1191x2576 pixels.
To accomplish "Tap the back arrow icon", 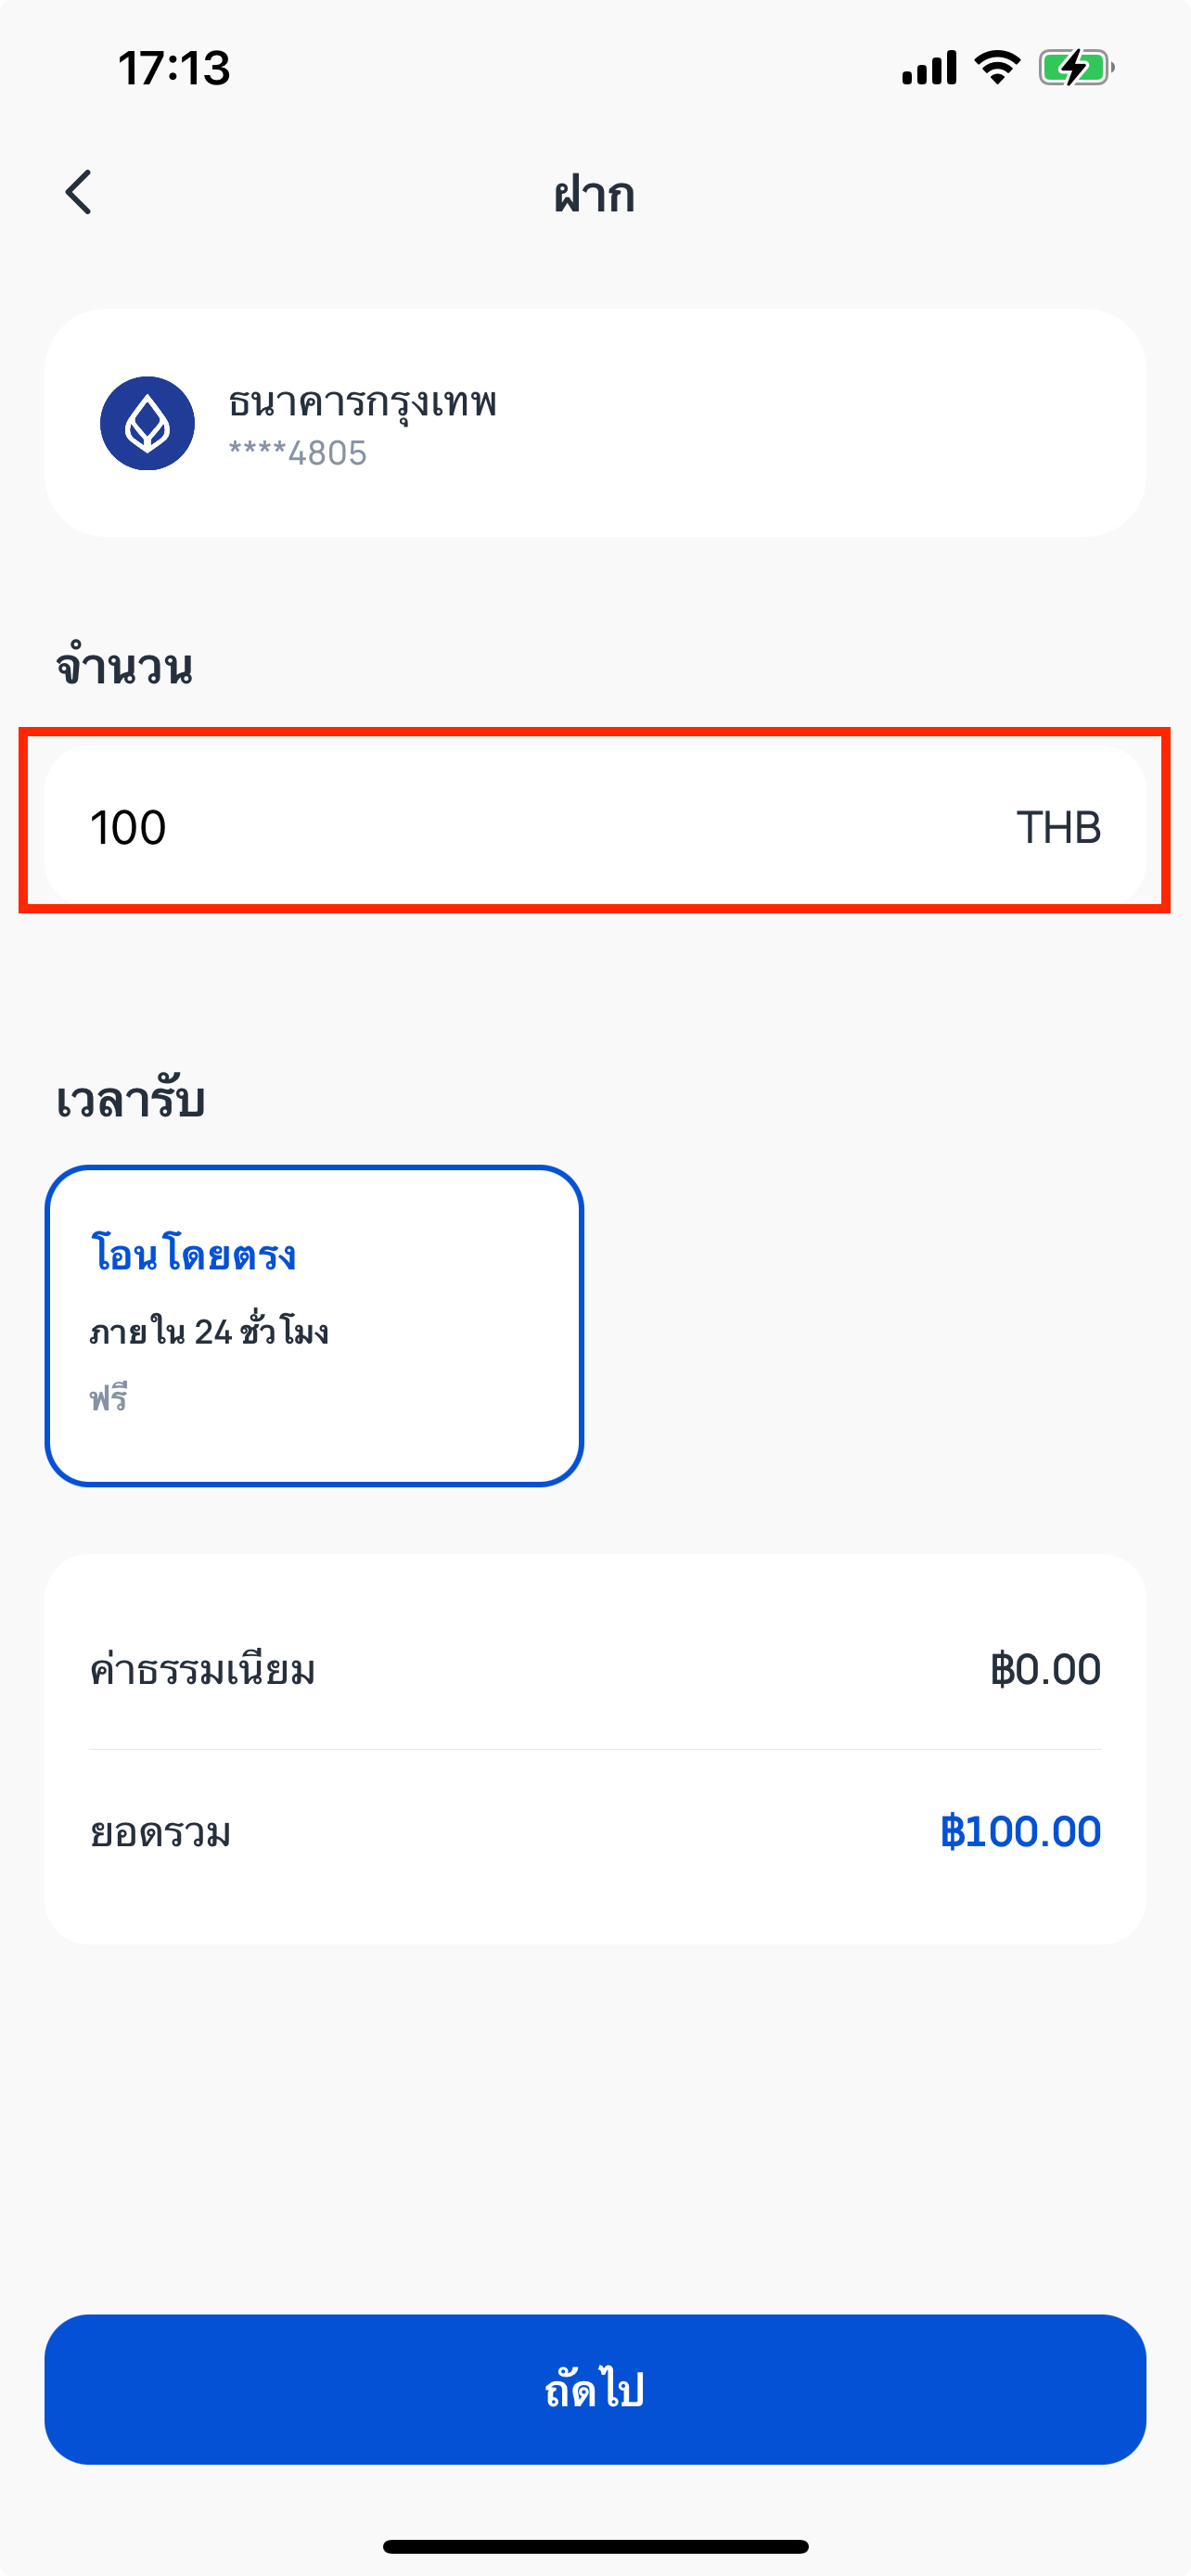I will tap(79, 192).
